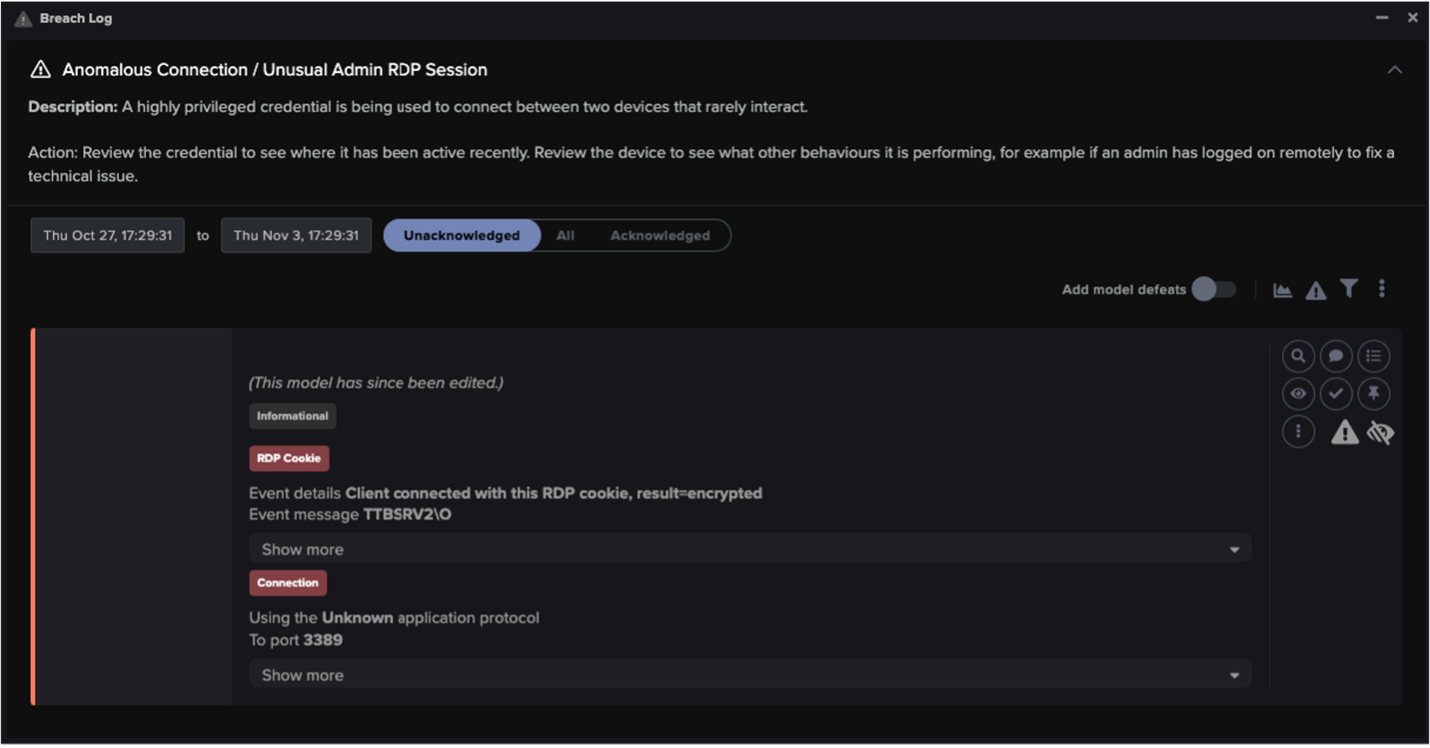The width and height of the screenshot is (1430, 748).
Task: Expand the first Show more section
Action: click(749, 548)
